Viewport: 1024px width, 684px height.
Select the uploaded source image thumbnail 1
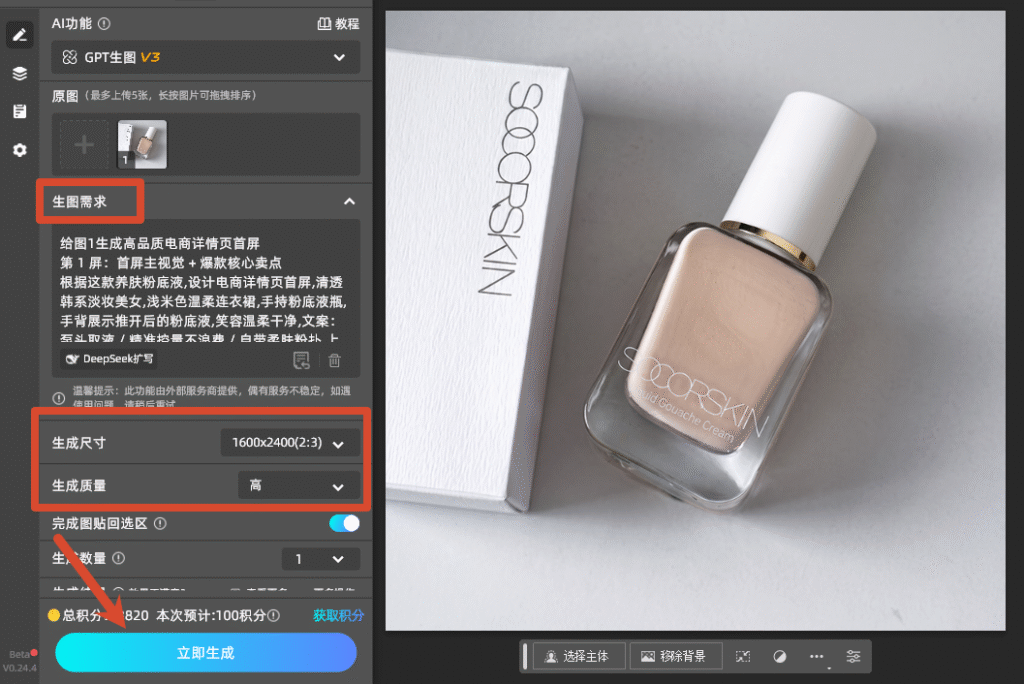[142, 144]
